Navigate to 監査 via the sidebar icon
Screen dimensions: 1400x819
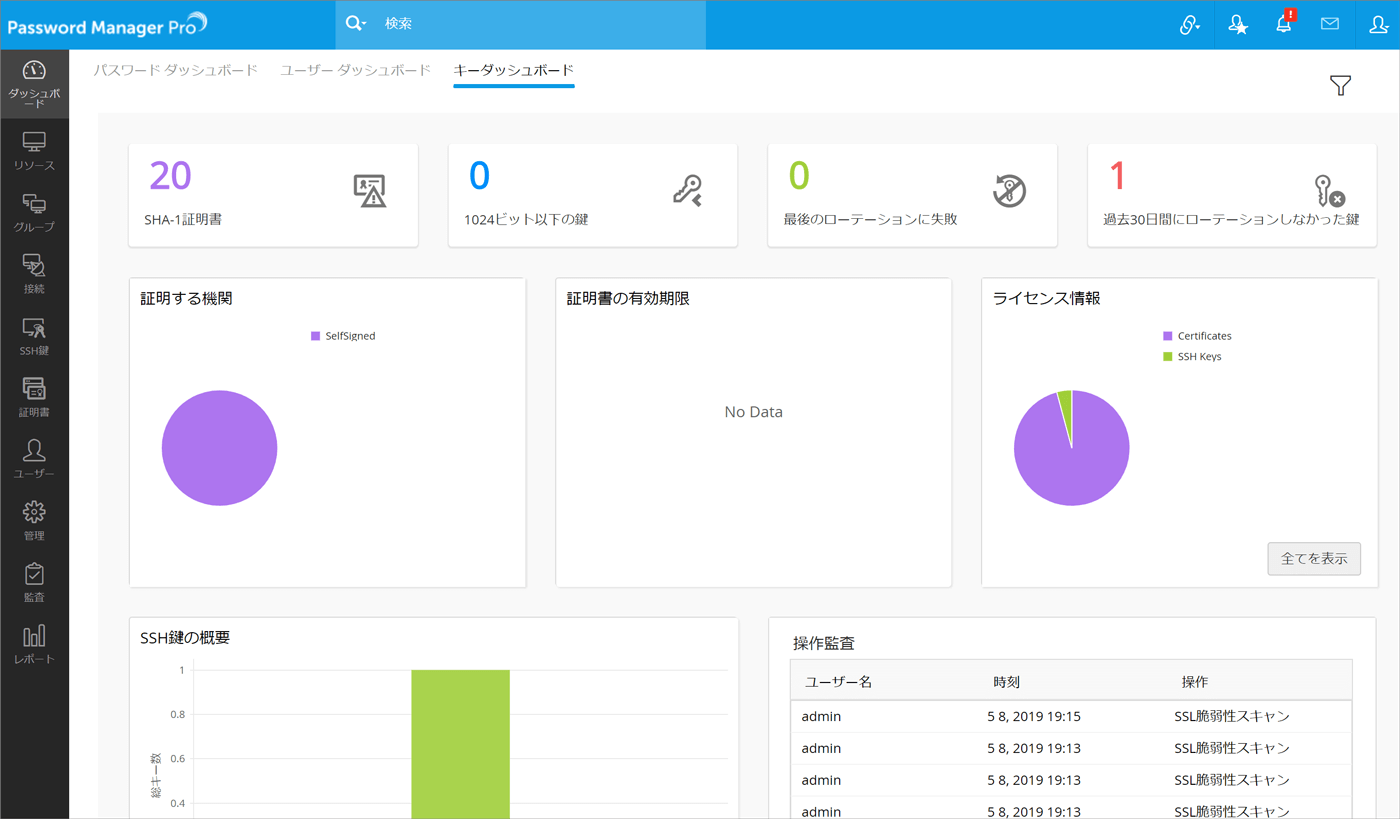tap(34, 582)
